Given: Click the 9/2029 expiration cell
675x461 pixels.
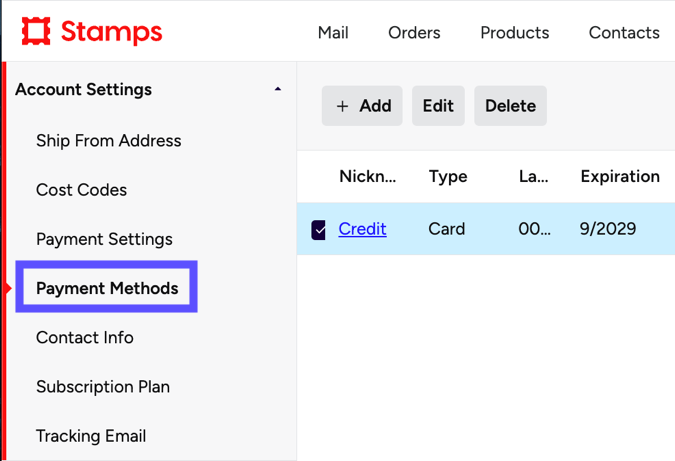Looking at the screenshot, I should pyautogui.click(x=607, y=229).
